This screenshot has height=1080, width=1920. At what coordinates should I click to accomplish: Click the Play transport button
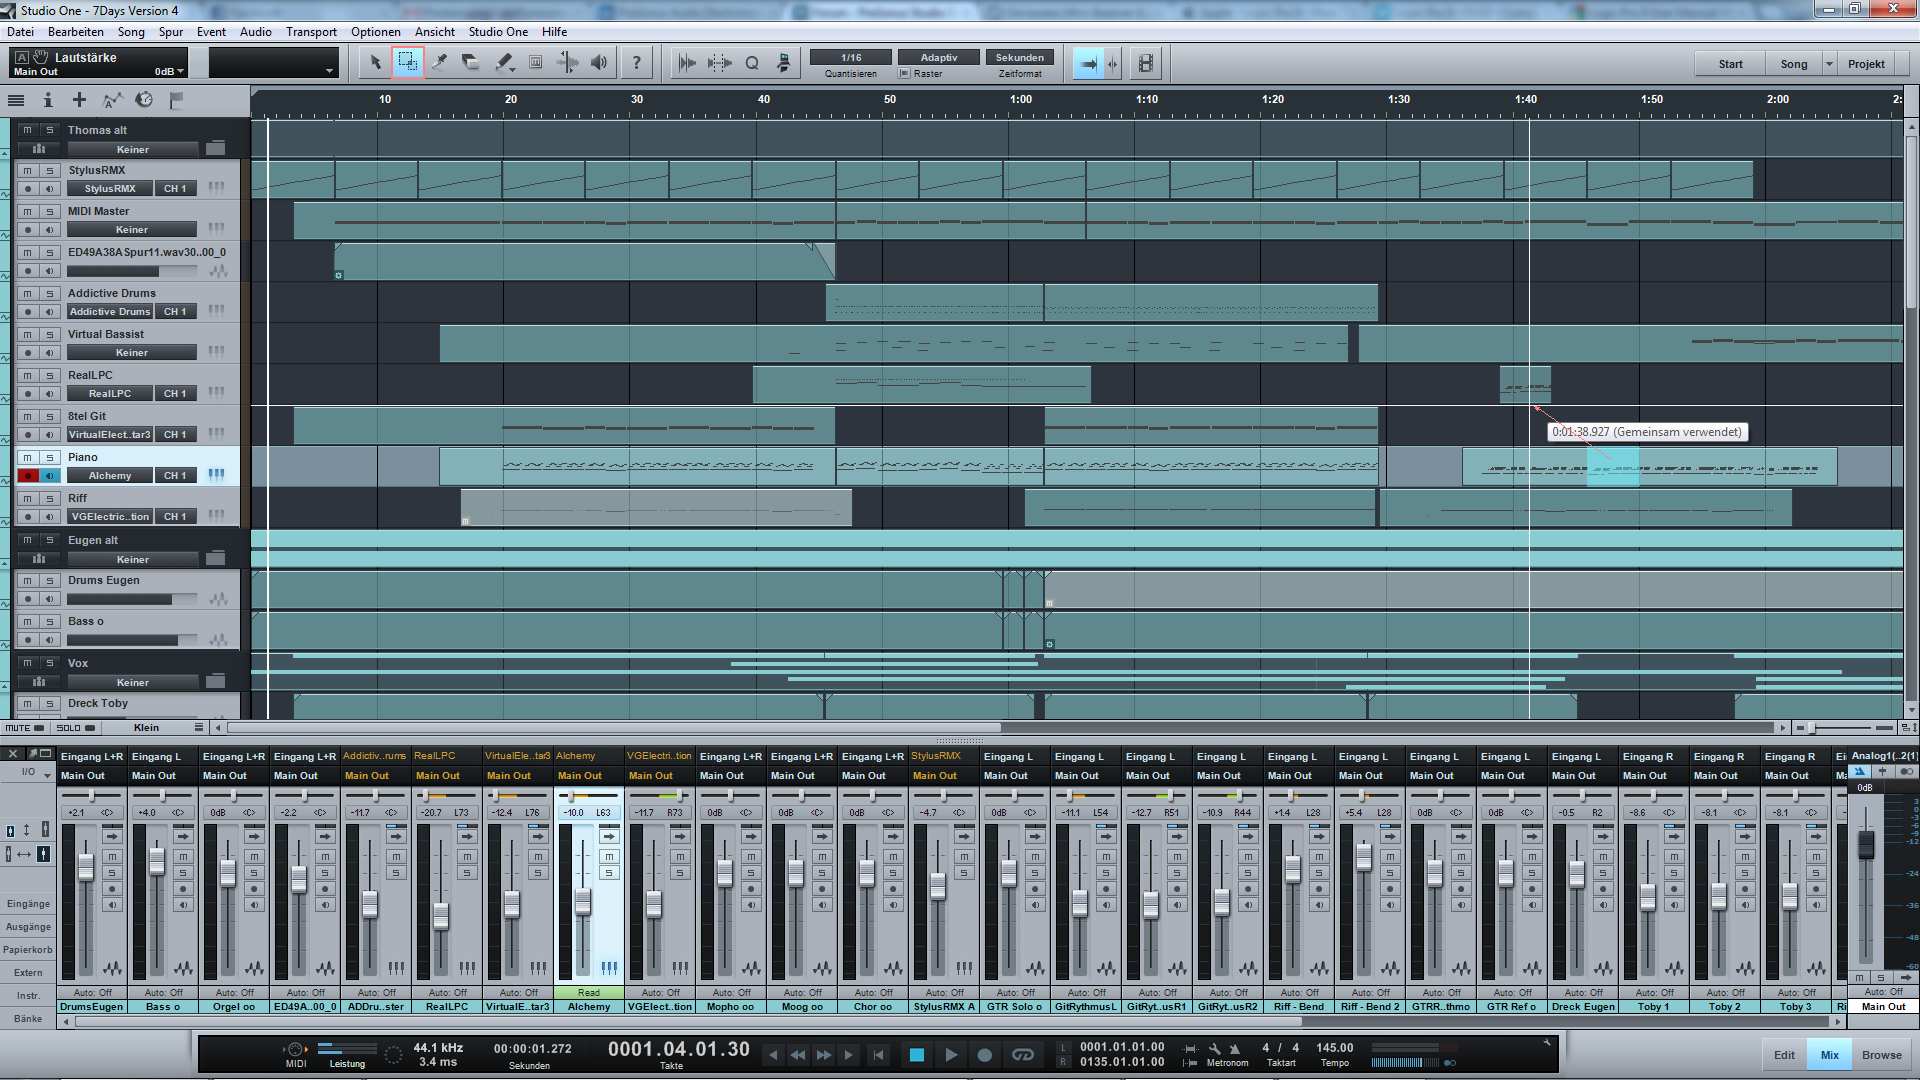[951, 1054]
